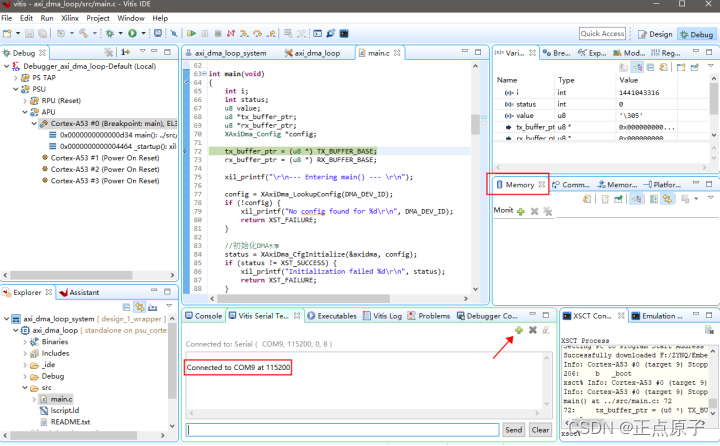This screenshot has width=720, height=446.
Task: Click the Clear button
Action: tap(540, 430)
